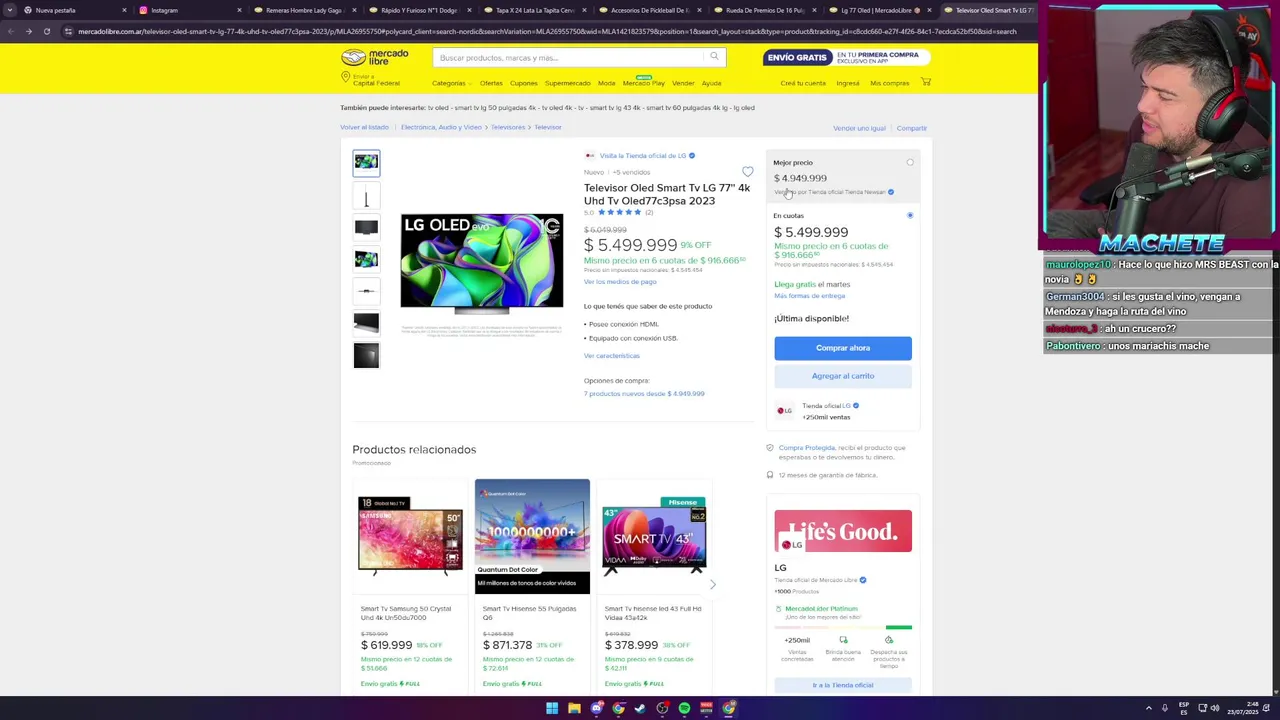Screen dimensions: 1280x720
Task: Click Ir a la Tienda oficial button
Action: pos(843,685)
